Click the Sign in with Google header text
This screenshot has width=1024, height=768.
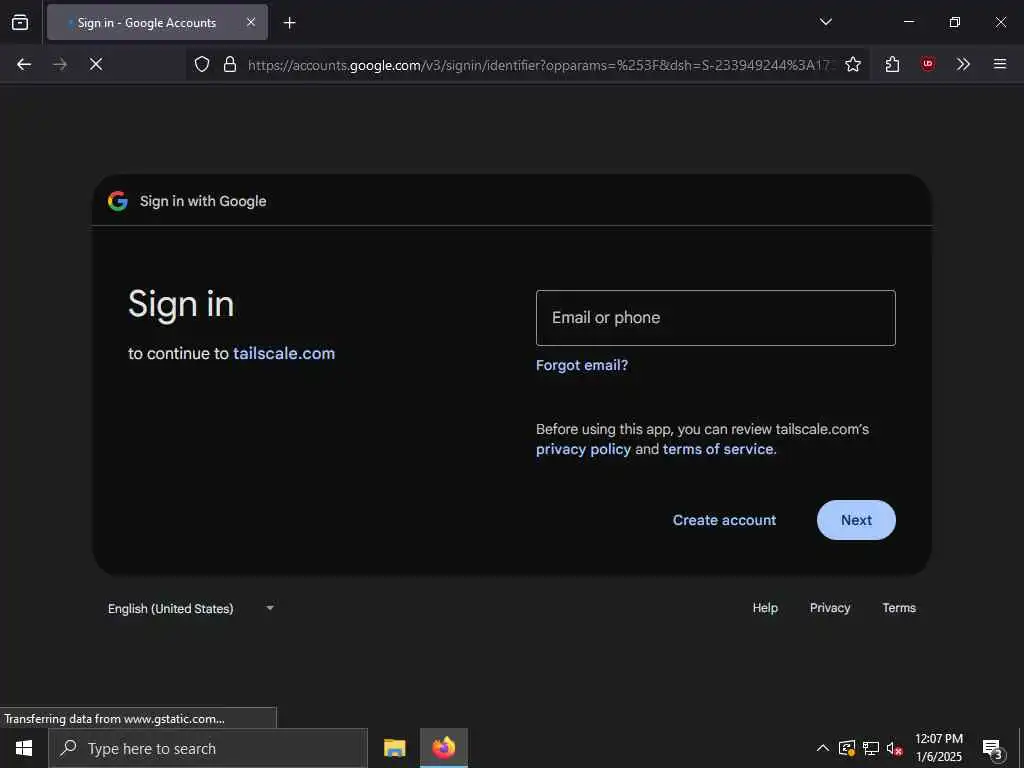pos(203,201)
